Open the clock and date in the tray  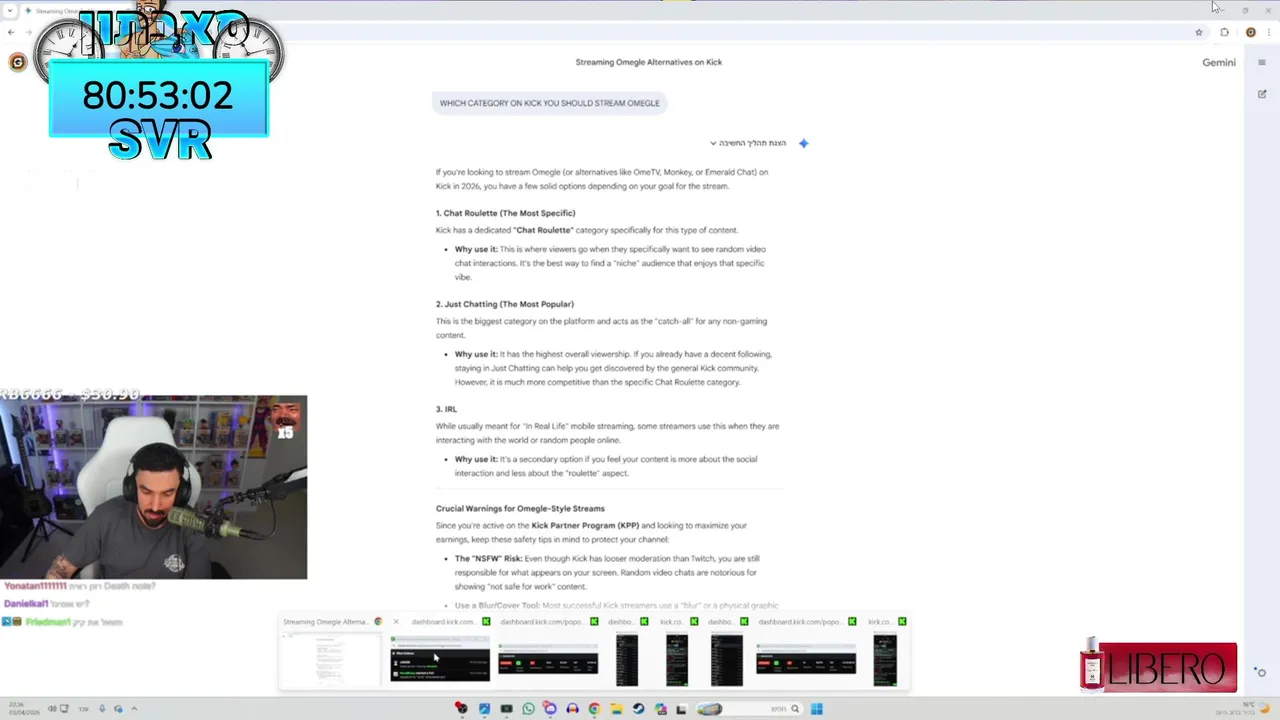coord(24,709)
